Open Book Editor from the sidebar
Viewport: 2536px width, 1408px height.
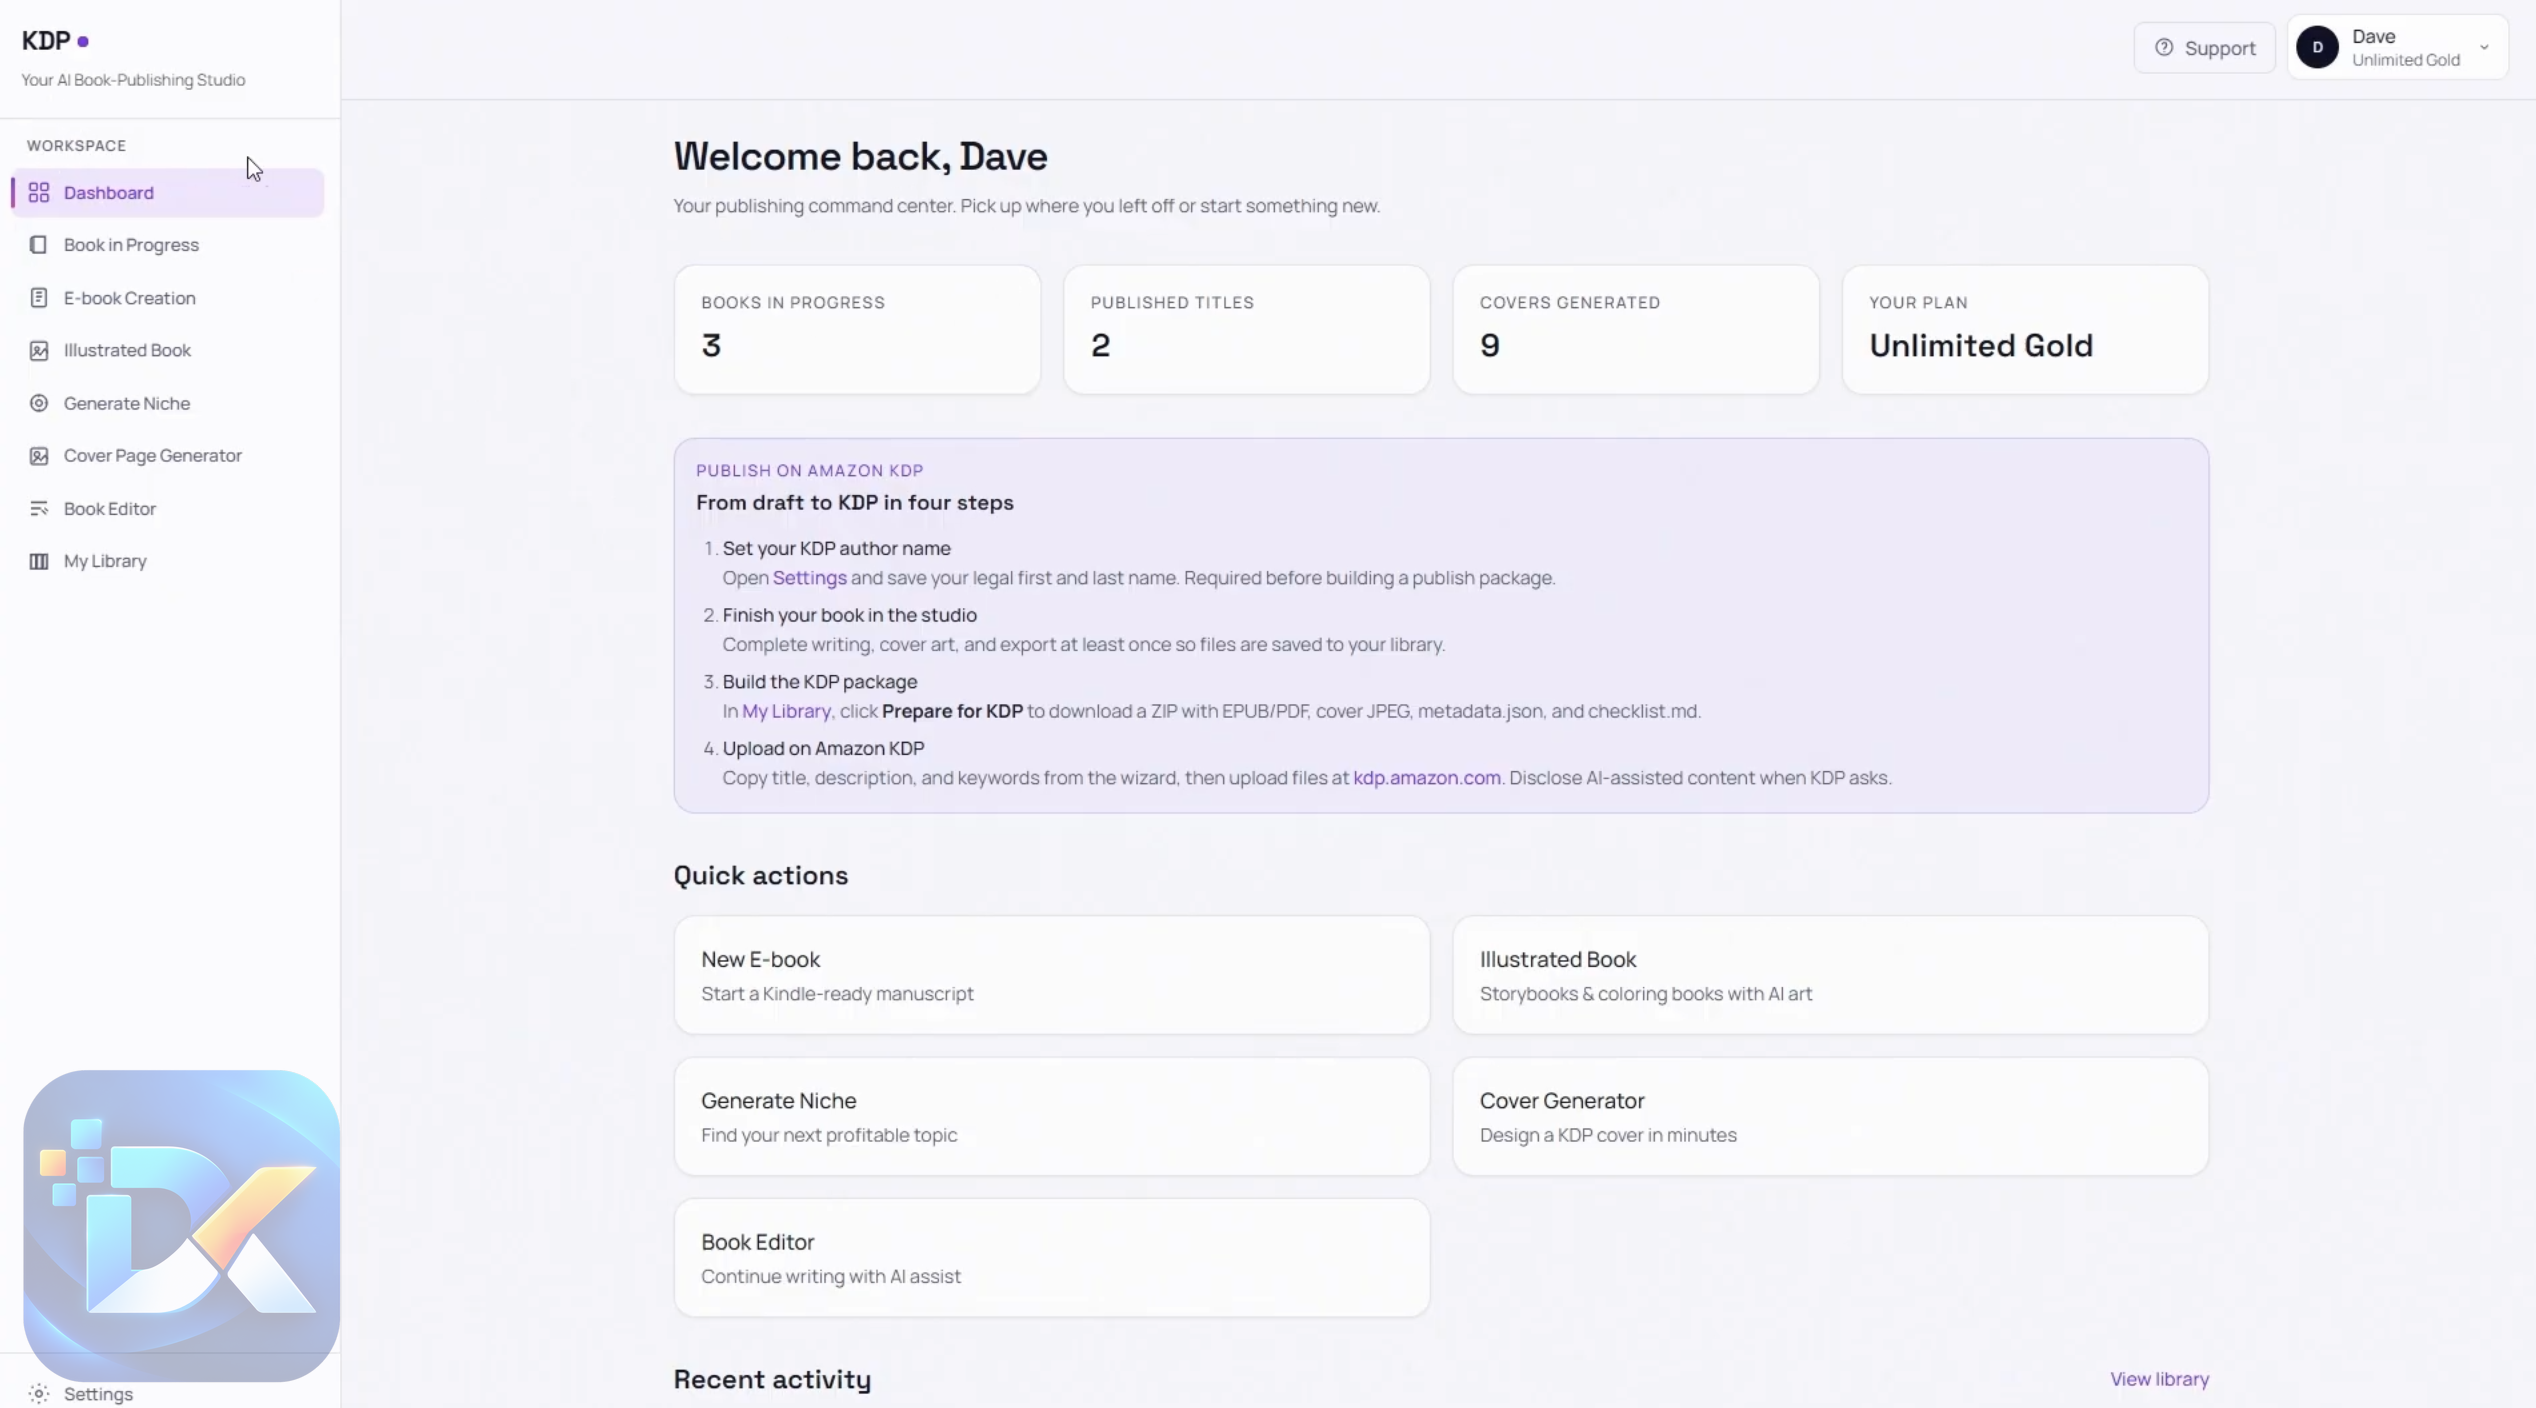pos(168,509)
